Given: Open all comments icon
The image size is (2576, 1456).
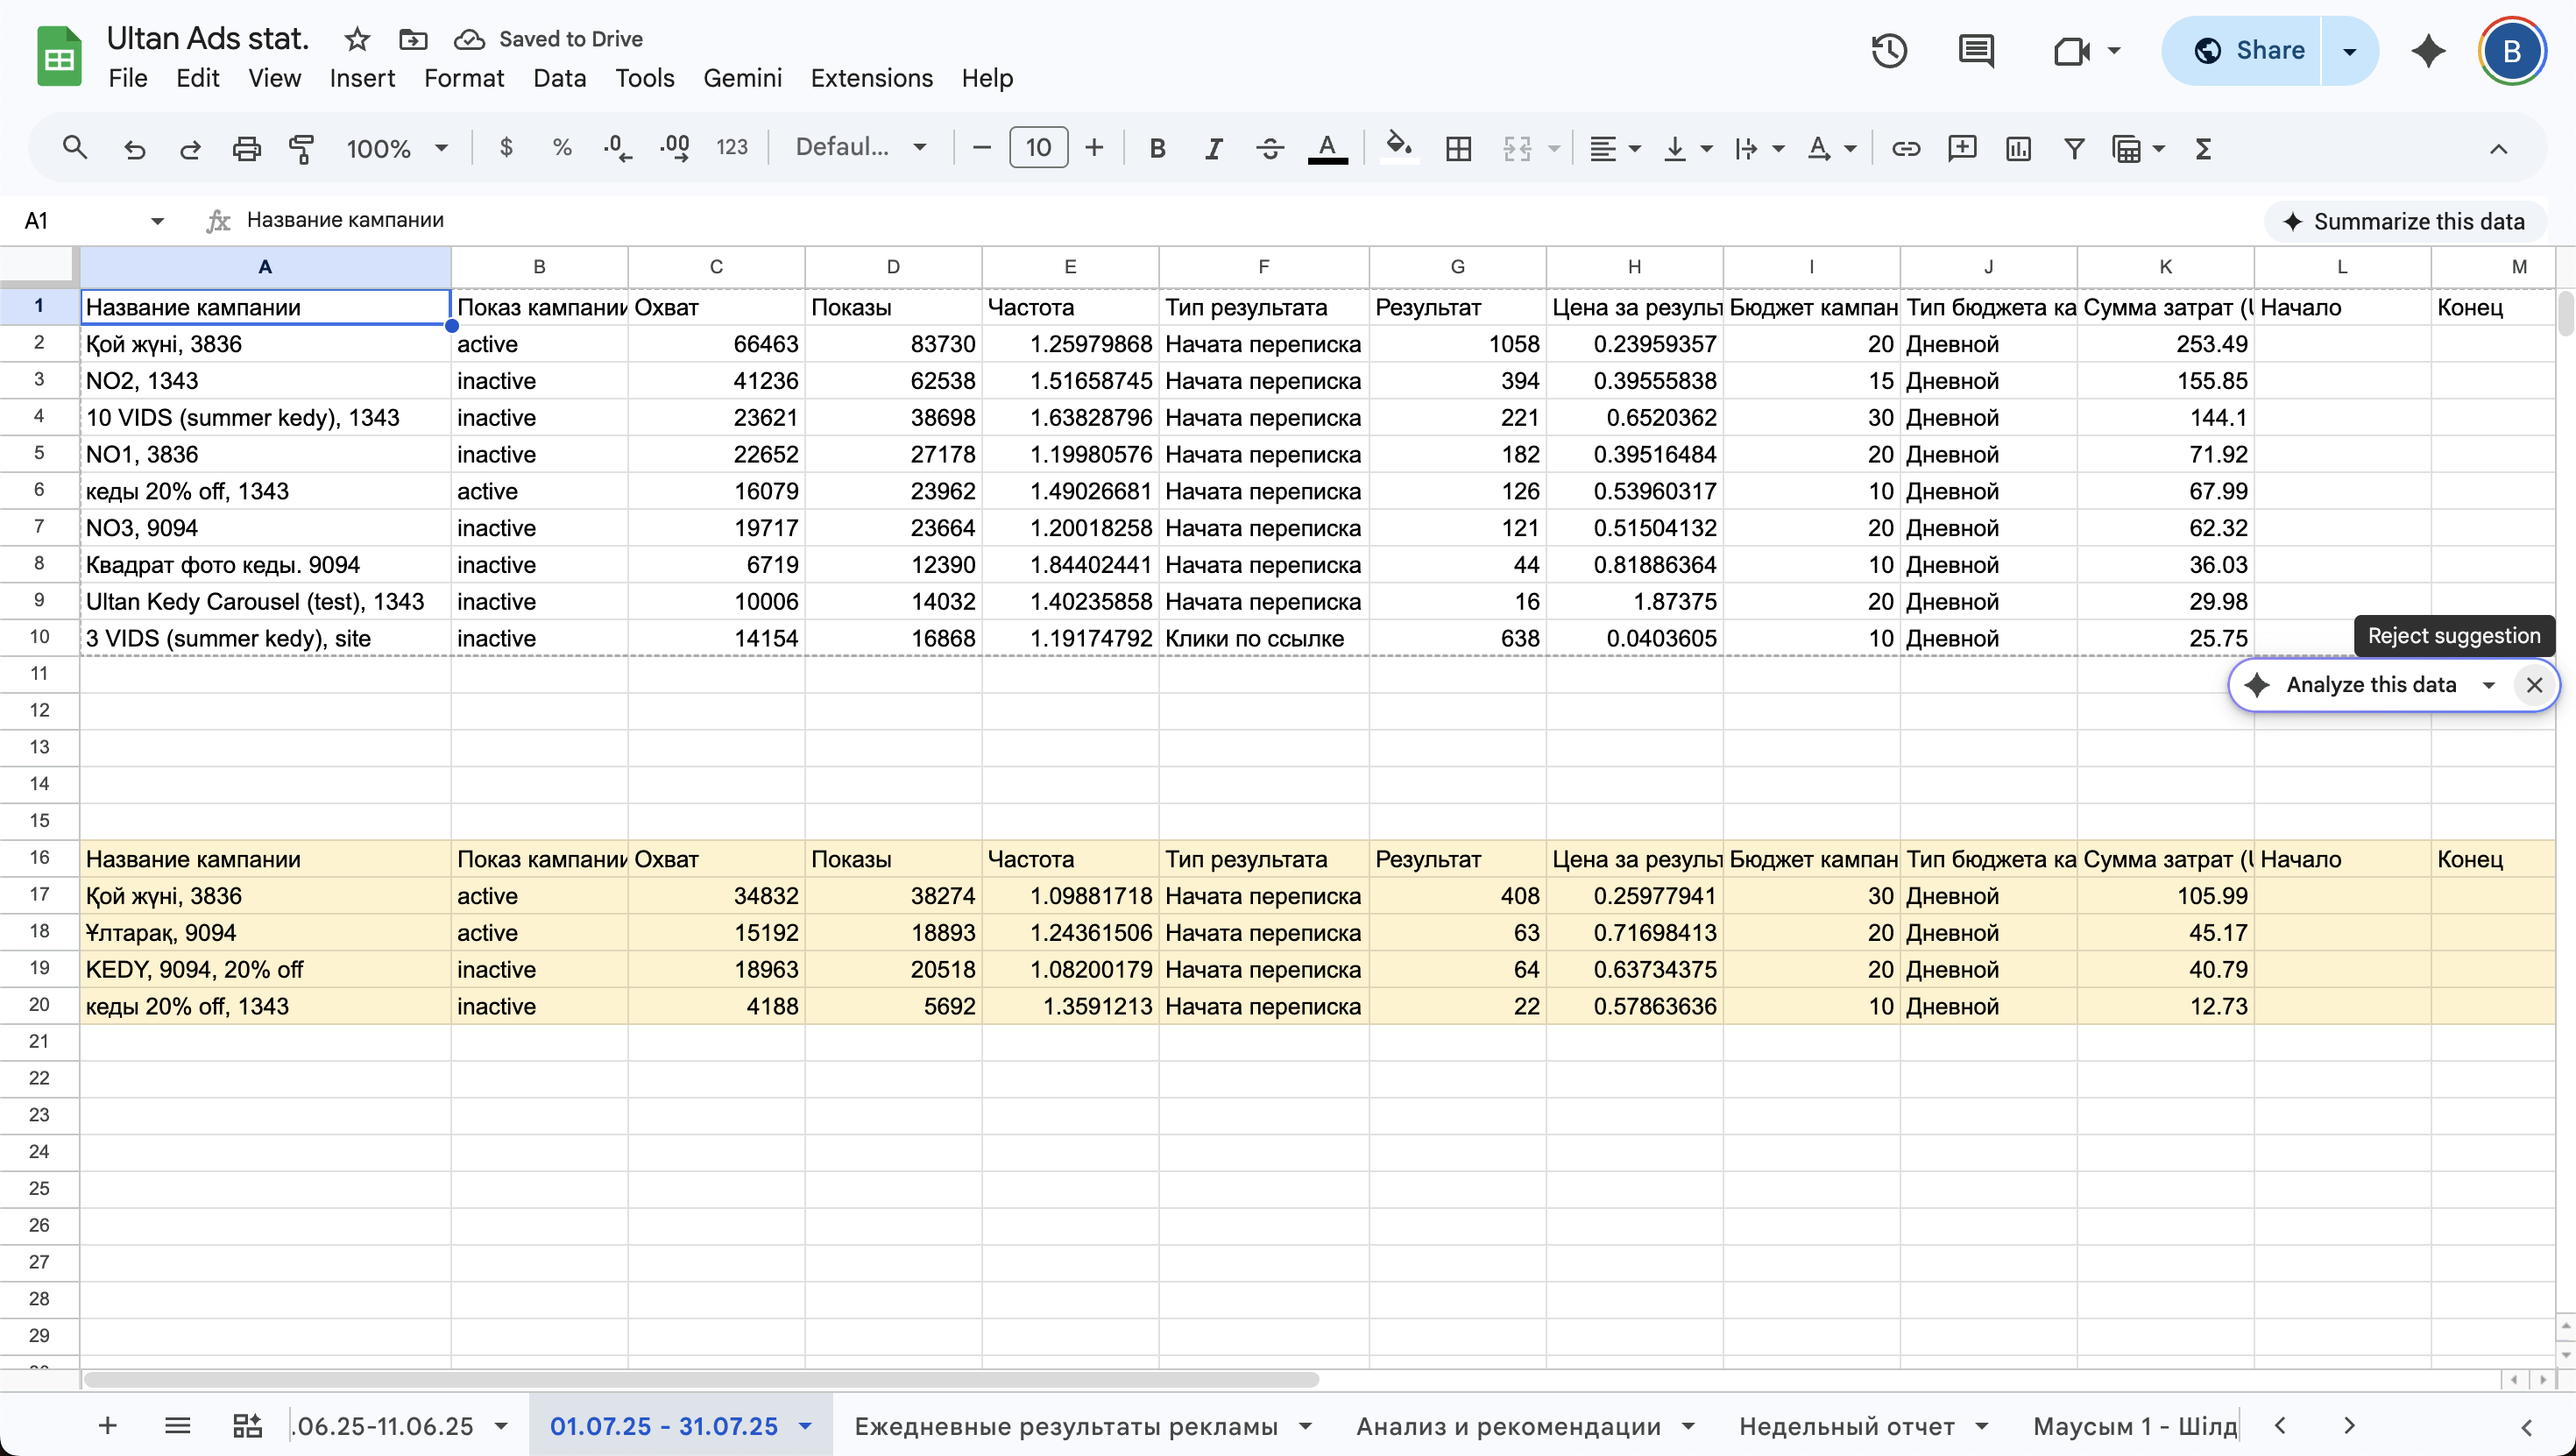Looking at the screenshot, I should (x=1976, y=50).
